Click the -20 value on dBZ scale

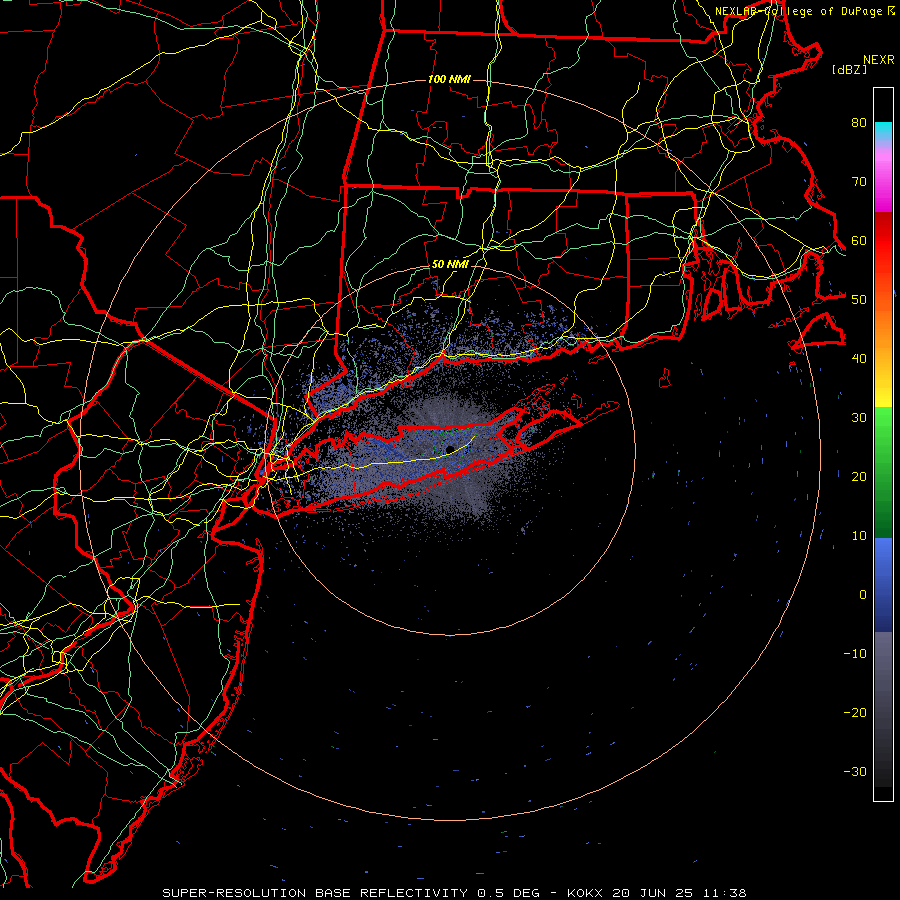coord(855,713)
